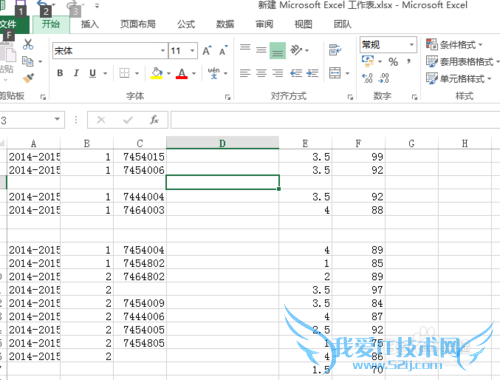Viewport: 500px width, 380px height.
Task: Click cell containing 7454015
Action: coord(140,156)
